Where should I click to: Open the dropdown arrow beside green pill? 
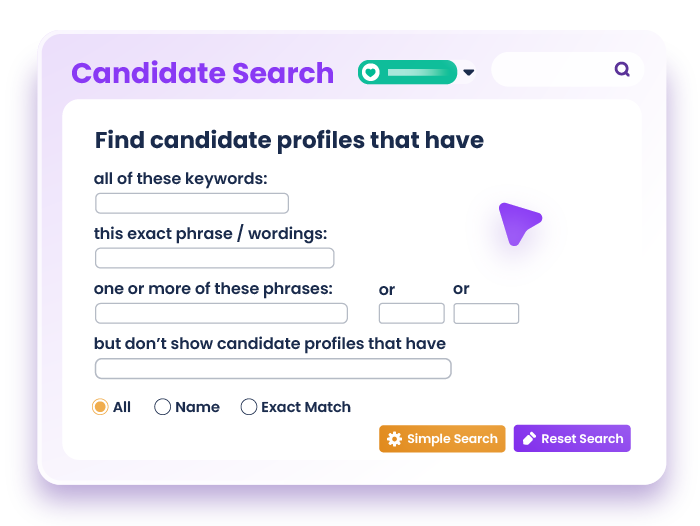469,73
